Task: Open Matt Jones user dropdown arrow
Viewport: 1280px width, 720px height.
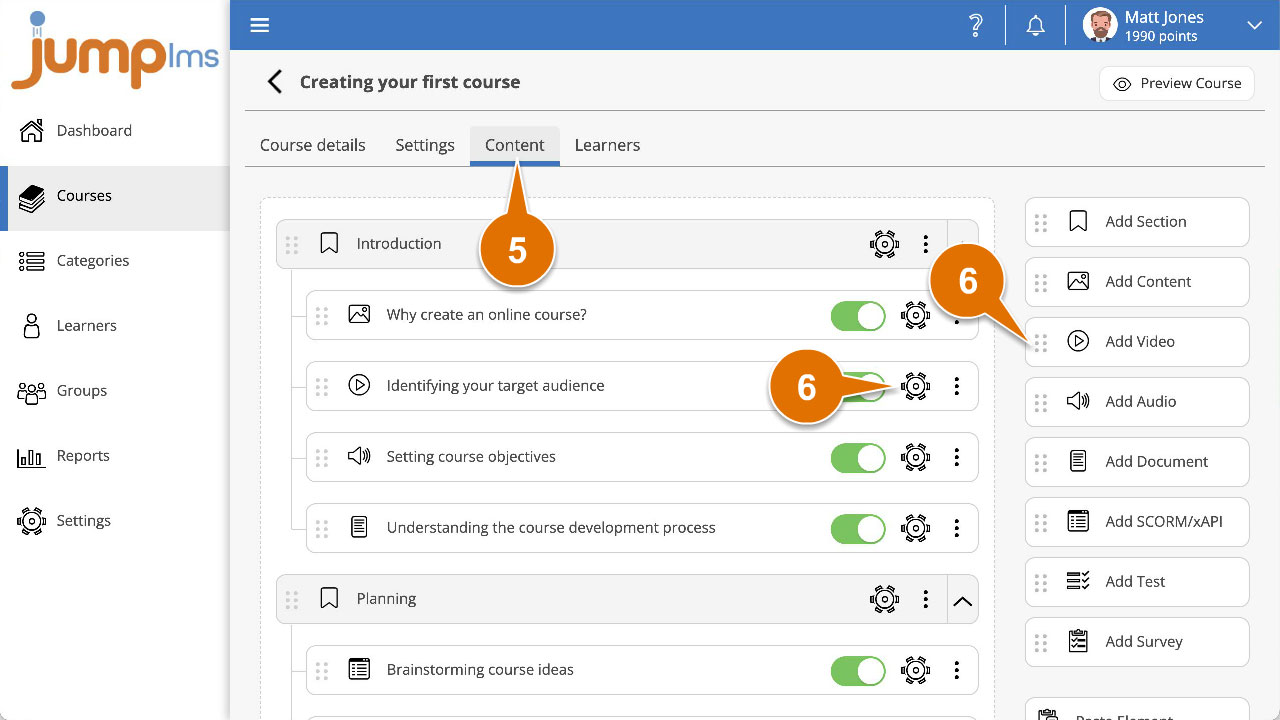Action: tap(1254, 26)
